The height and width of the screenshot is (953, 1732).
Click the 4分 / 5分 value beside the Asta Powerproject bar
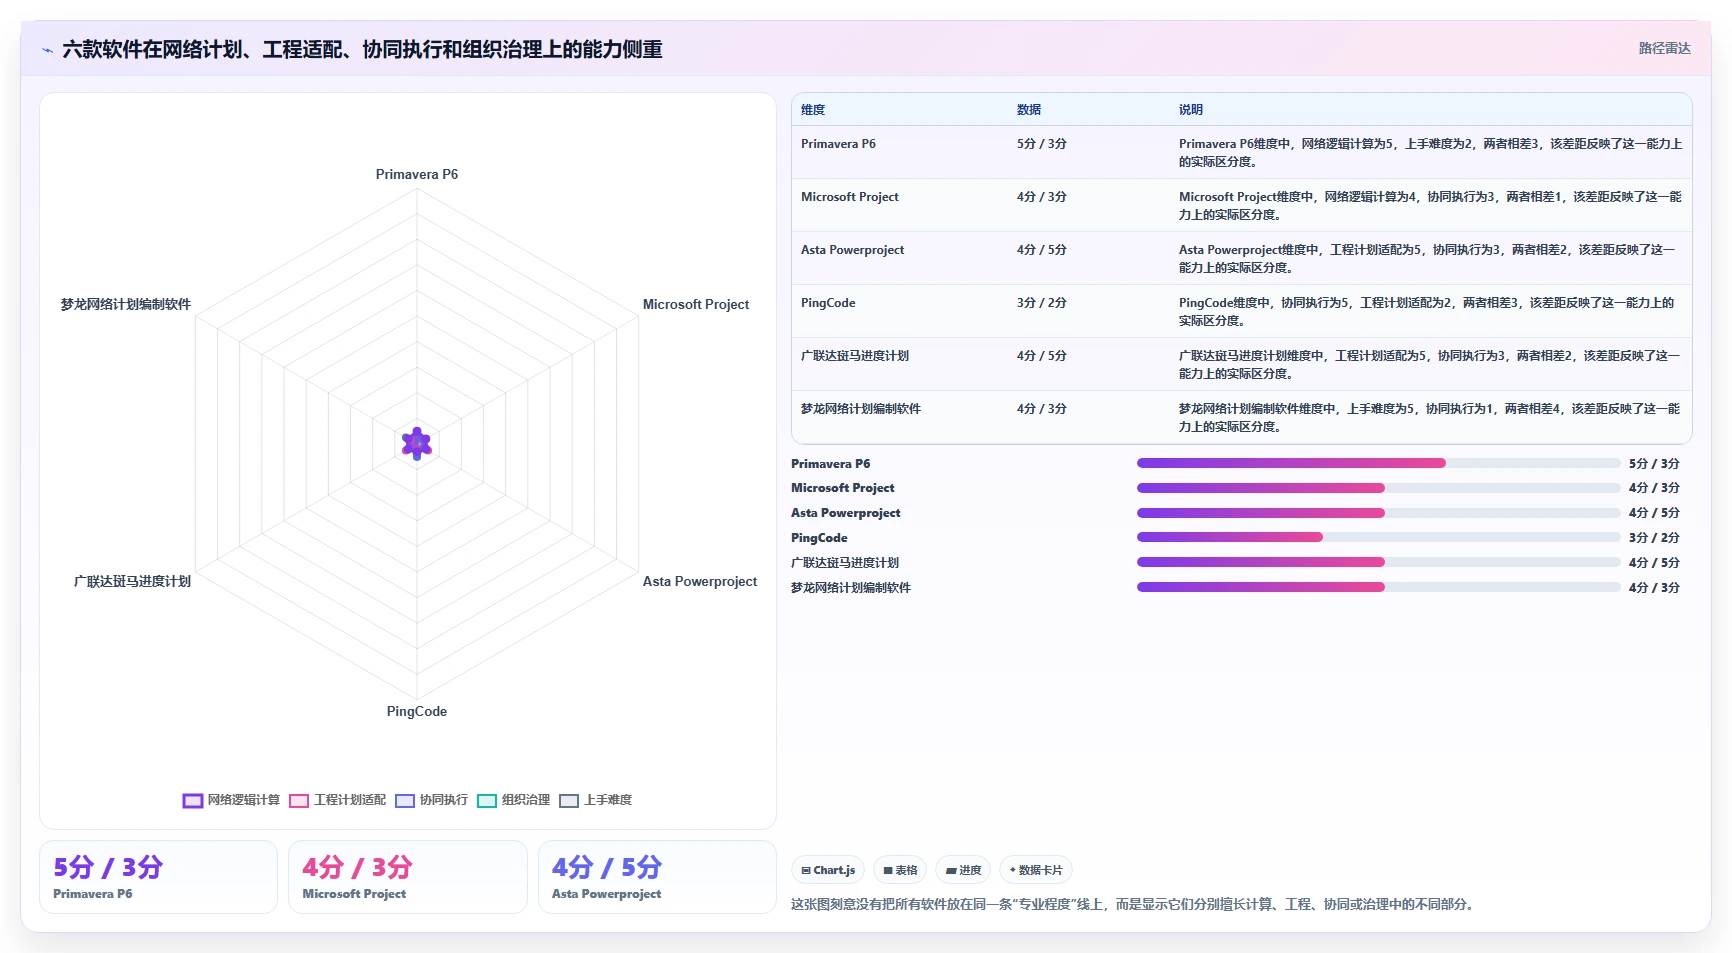[x=1654, y=513]
